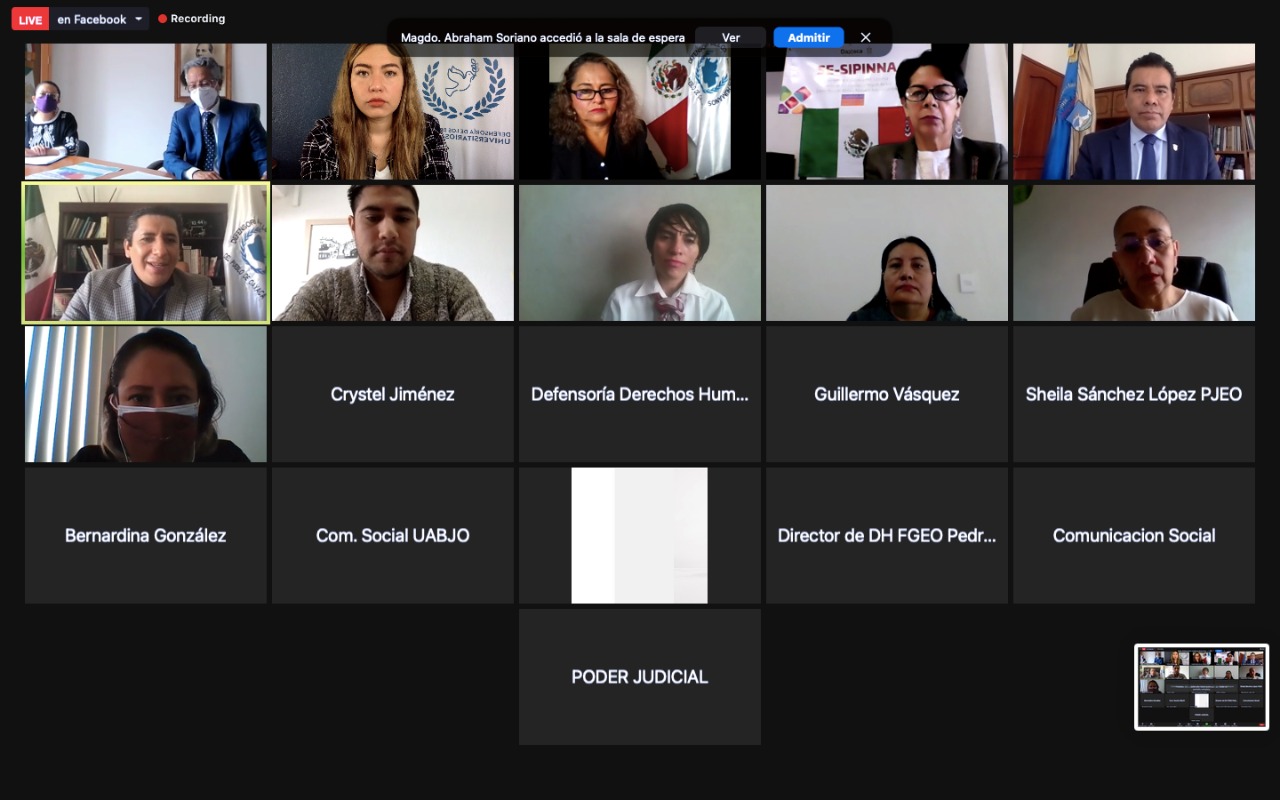Select the Guillermo Vásquez participant tile
Image resolution: width=1280 pixels, height=800 pixels.
[887, 394]
